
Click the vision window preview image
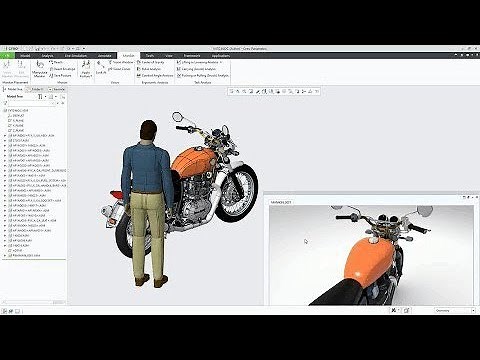371,255
